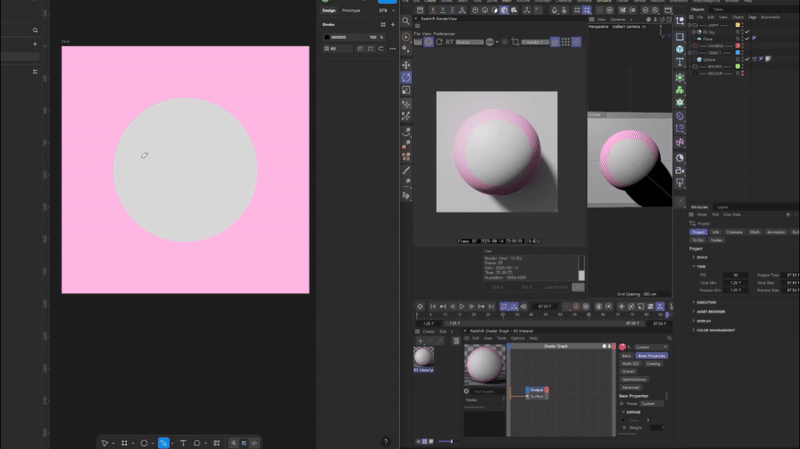Viewport: 800px width, 449px height.
Task: Switch Figma to Dev Mode toggle
Action: 254,443
